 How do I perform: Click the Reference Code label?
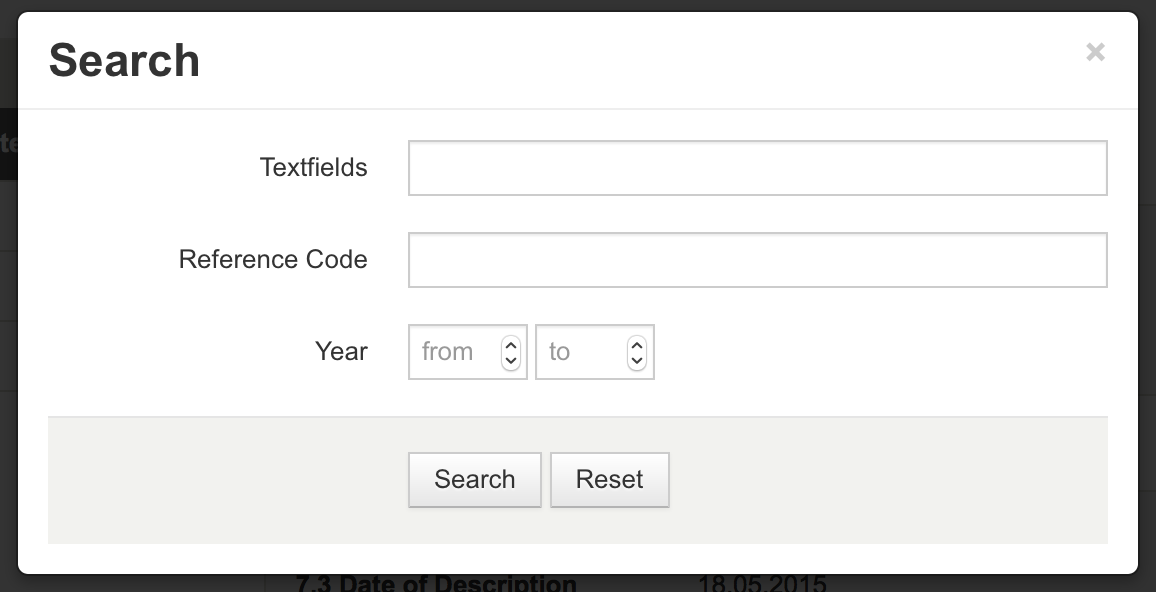tap(273, 260)
